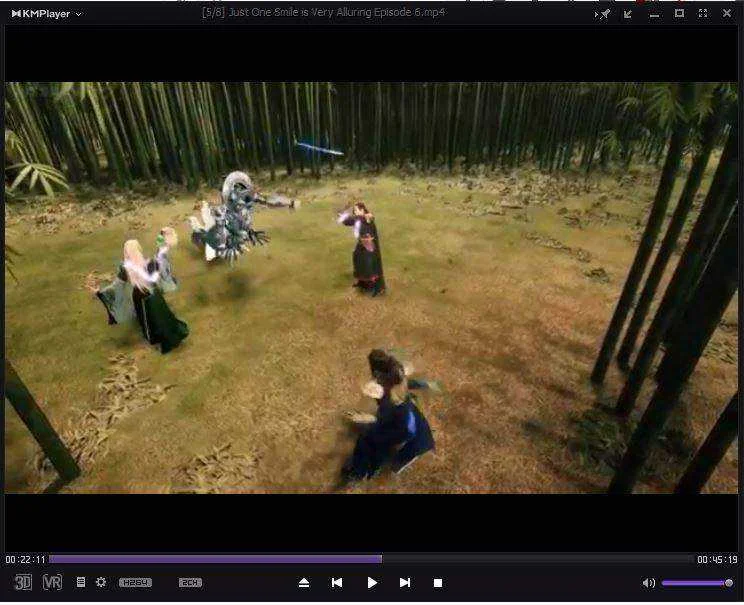
Task: Click the video playback area
Action: (372, 288)
